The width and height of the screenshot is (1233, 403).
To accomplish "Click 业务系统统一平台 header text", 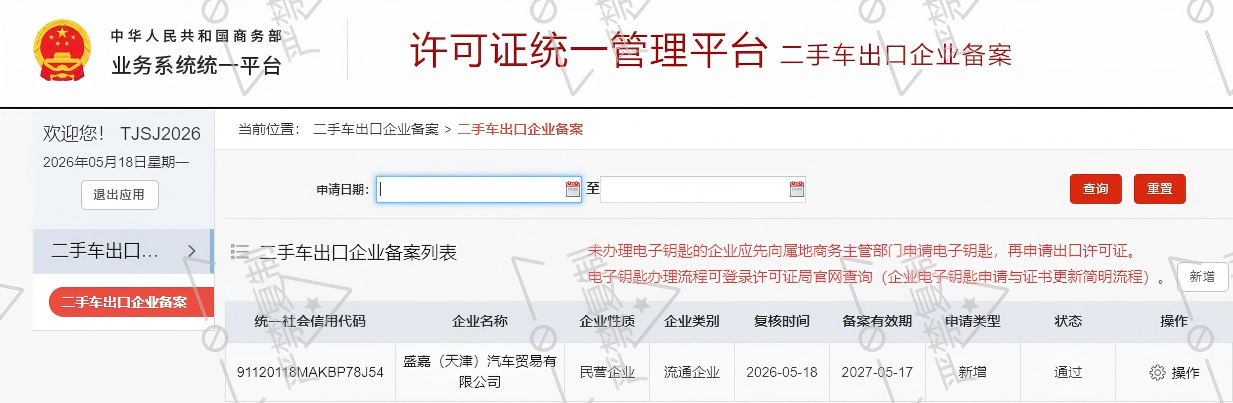I will 197,66.
